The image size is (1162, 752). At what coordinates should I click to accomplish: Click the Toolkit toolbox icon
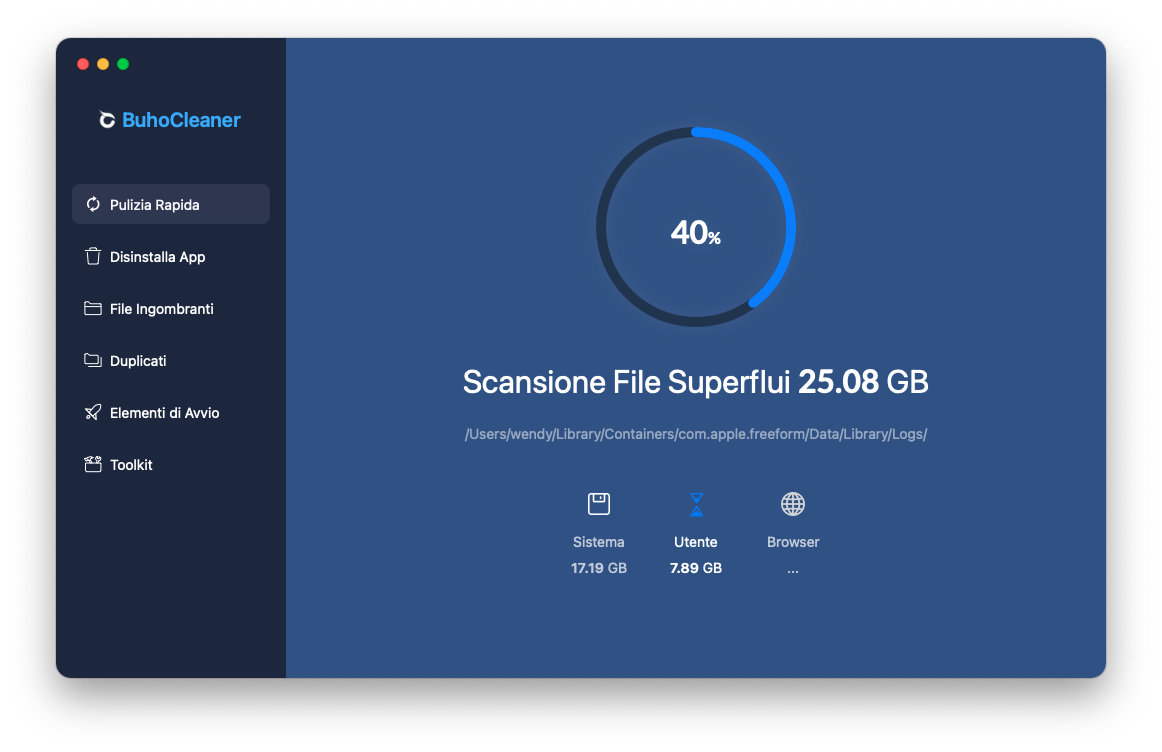click(93, 464)
